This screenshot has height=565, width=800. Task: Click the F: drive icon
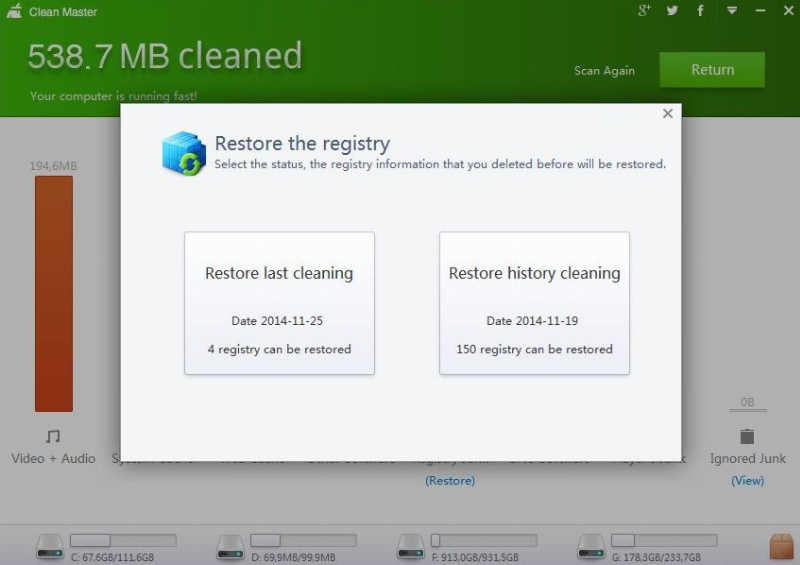(411, 546)
